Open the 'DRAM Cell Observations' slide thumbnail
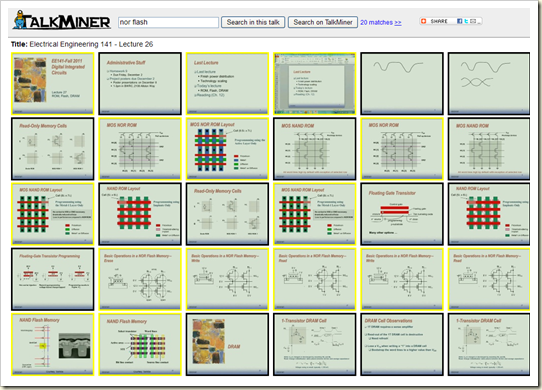The height and width of the screenshot is (390, 542). [402, 344]
